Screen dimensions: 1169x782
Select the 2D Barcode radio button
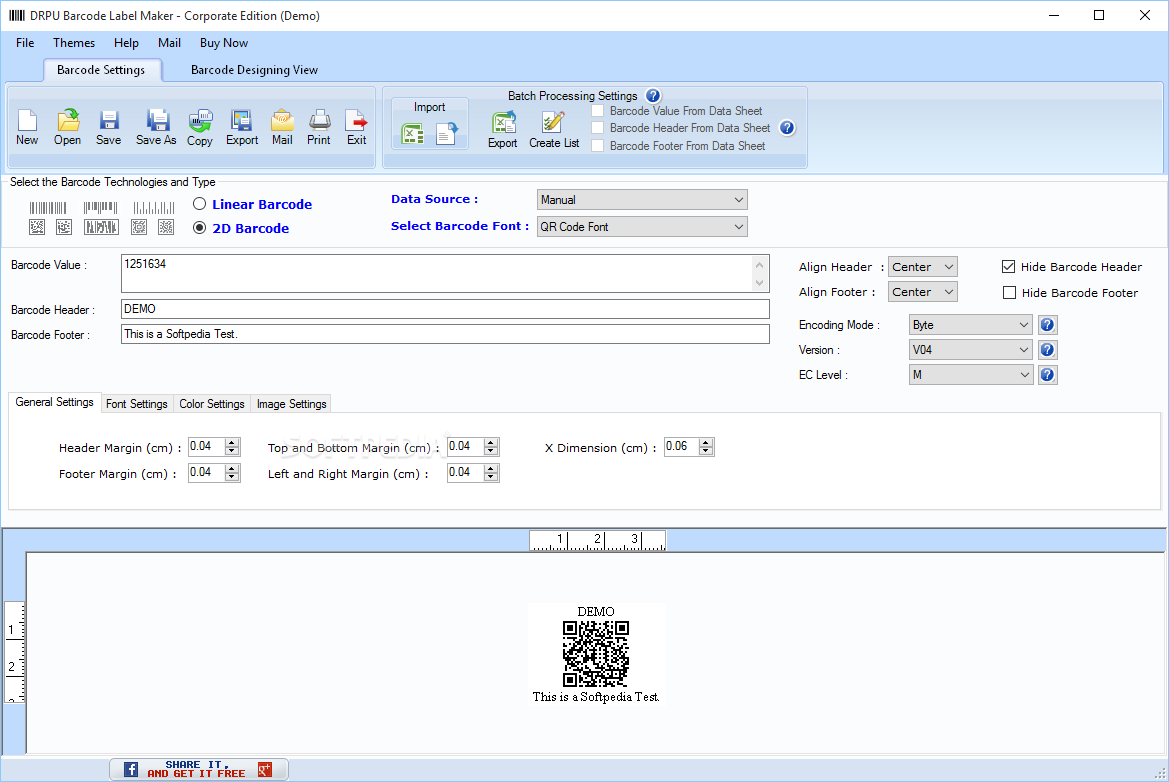coord(199,228)
